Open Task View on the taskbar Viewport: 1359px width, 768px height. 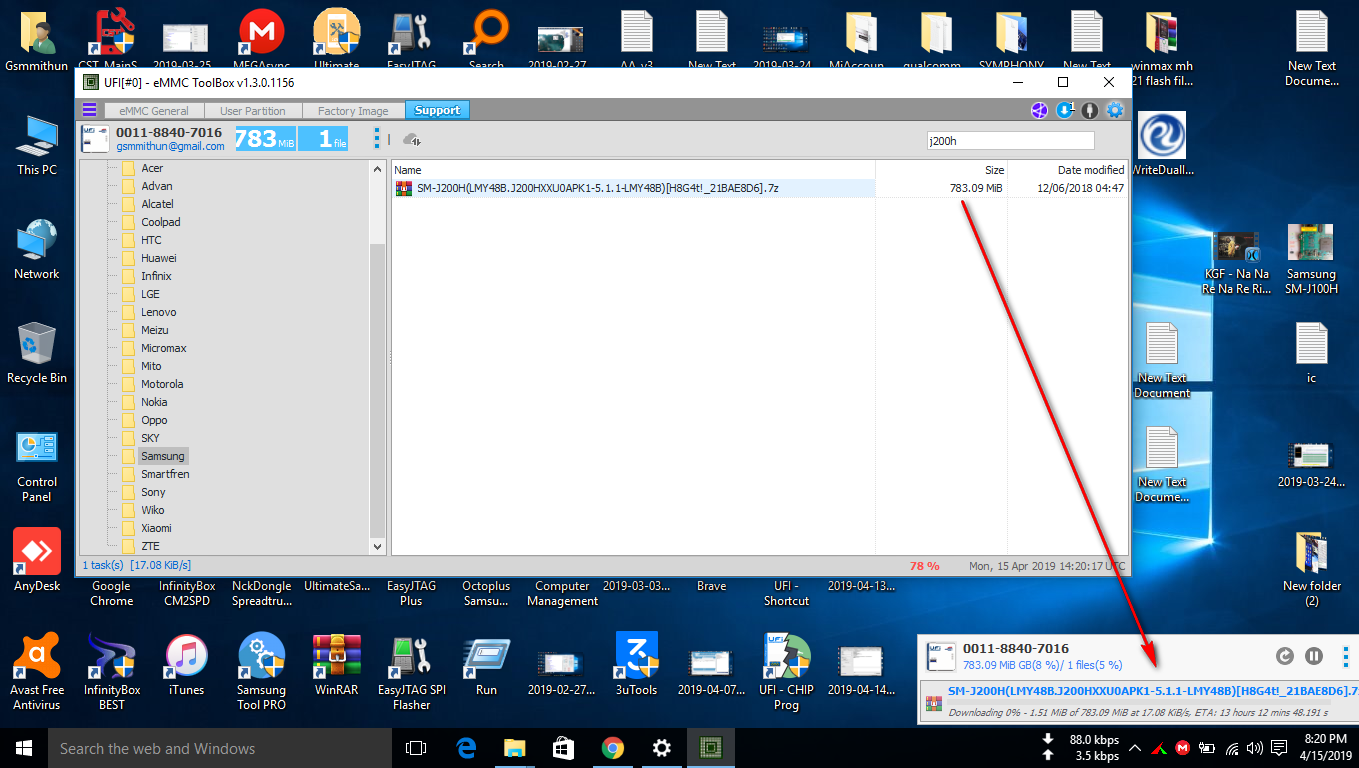[x=416, y=748]
